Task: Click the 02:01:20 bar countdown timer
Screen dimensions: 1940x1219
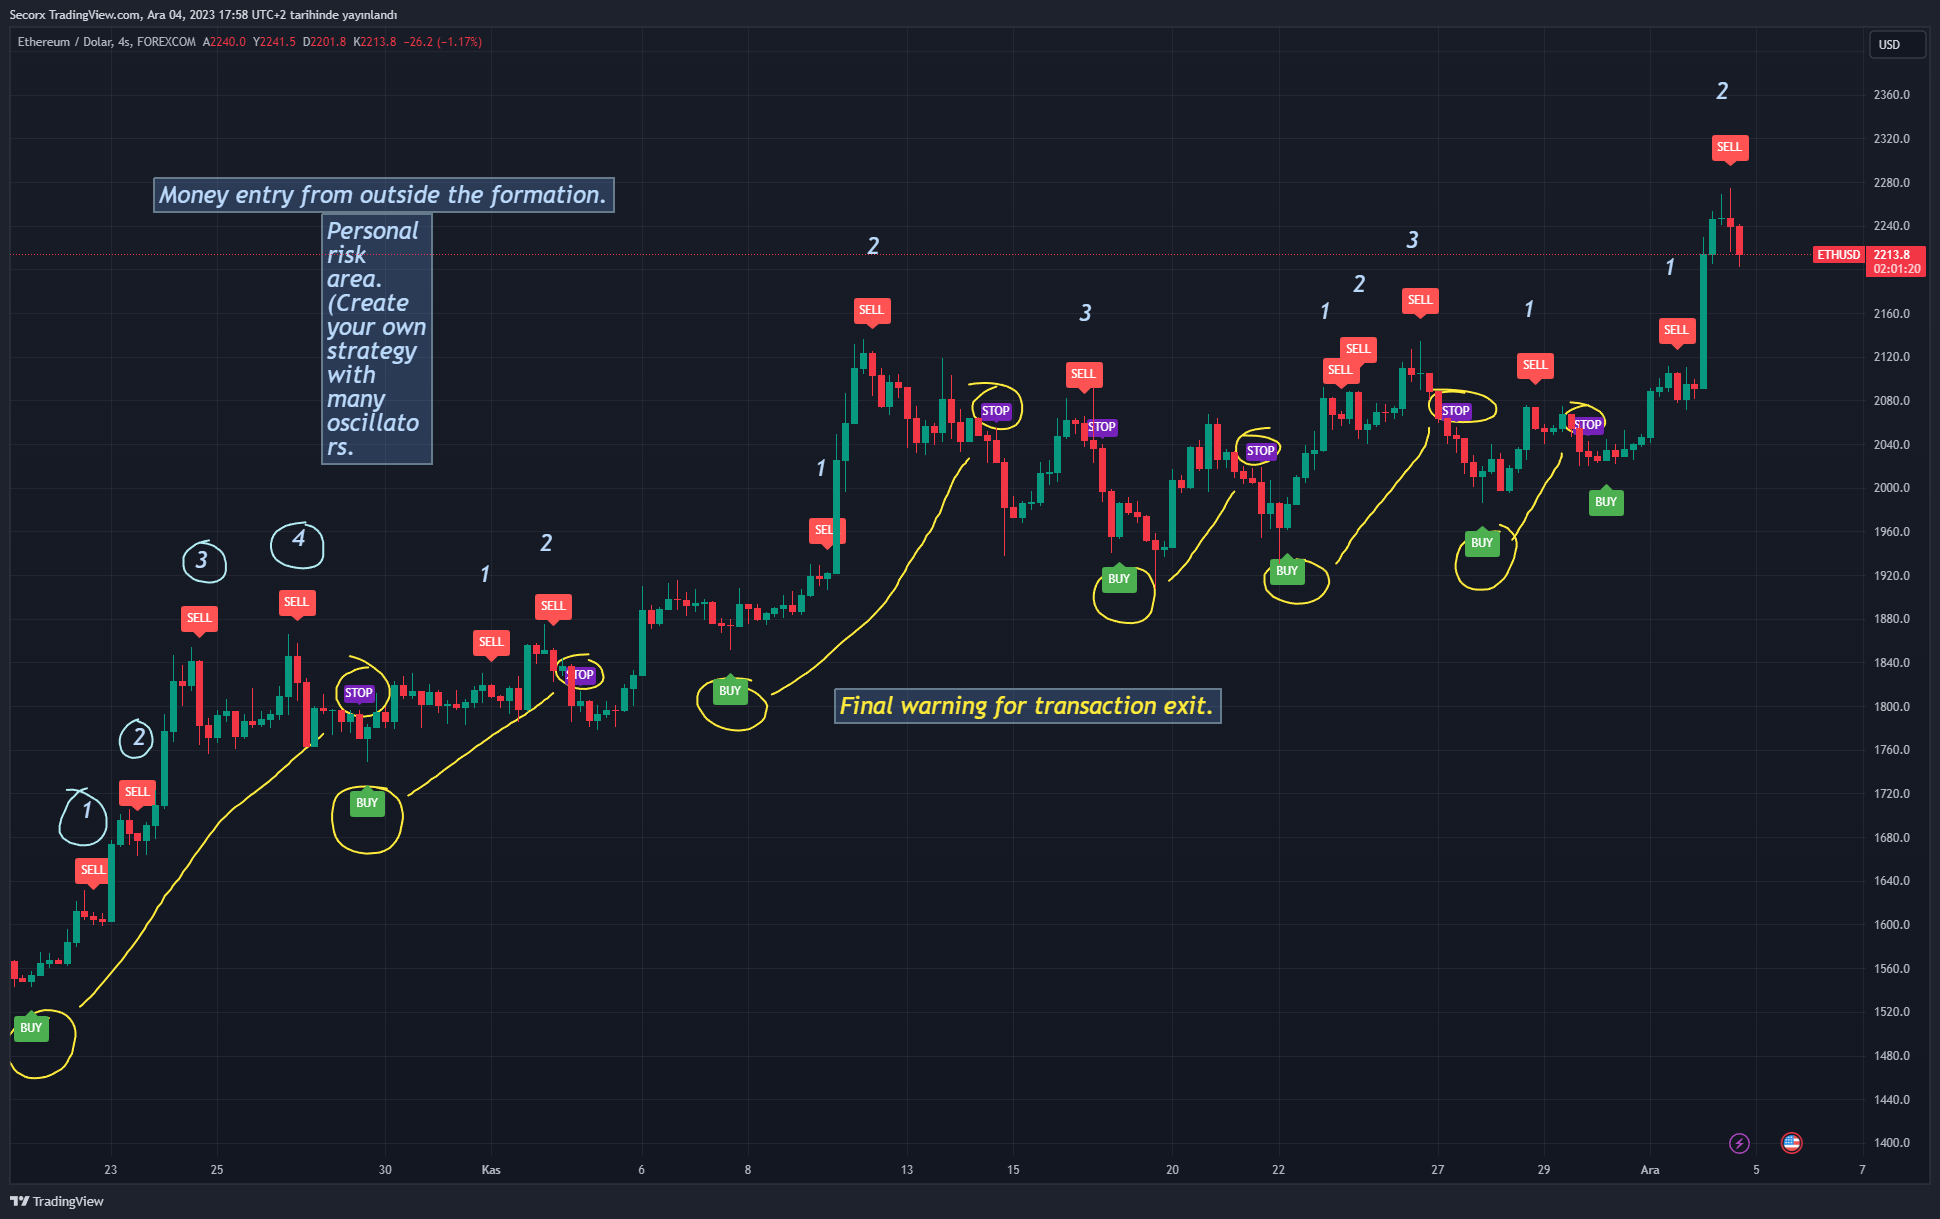Action: pos(1896,269)
